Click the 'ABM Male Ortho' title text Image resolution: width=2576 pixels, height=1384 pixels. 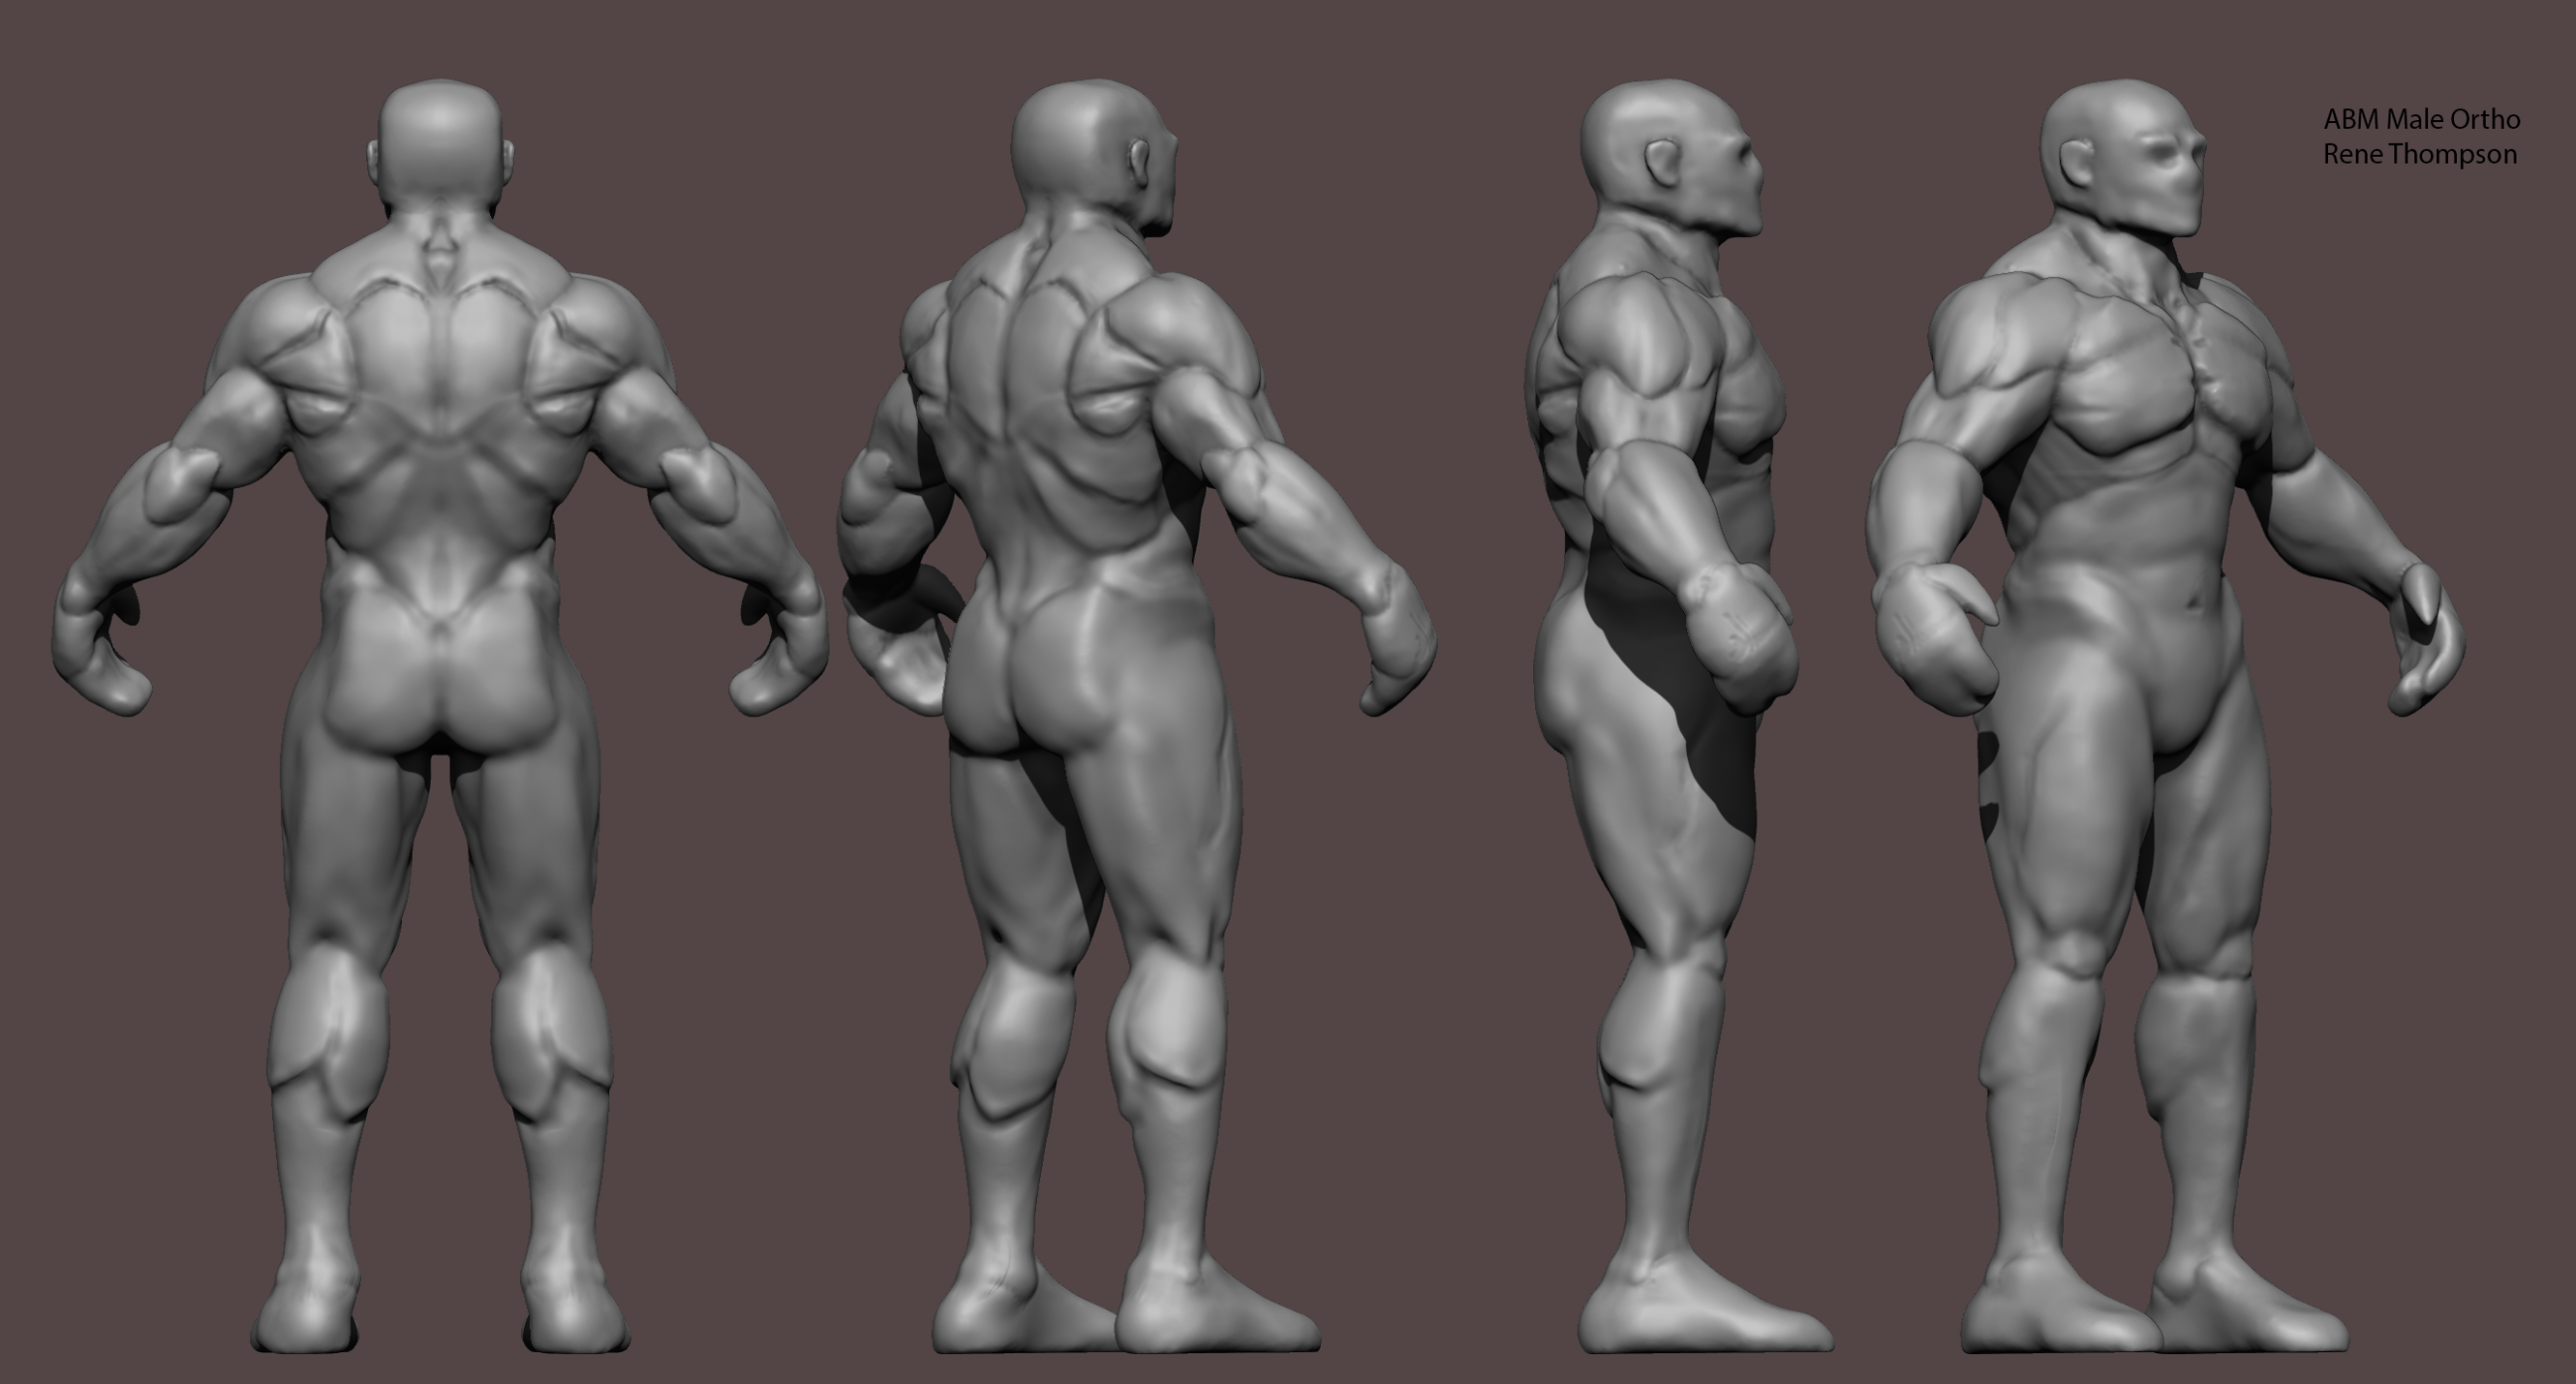click(x=2421, y=120)
